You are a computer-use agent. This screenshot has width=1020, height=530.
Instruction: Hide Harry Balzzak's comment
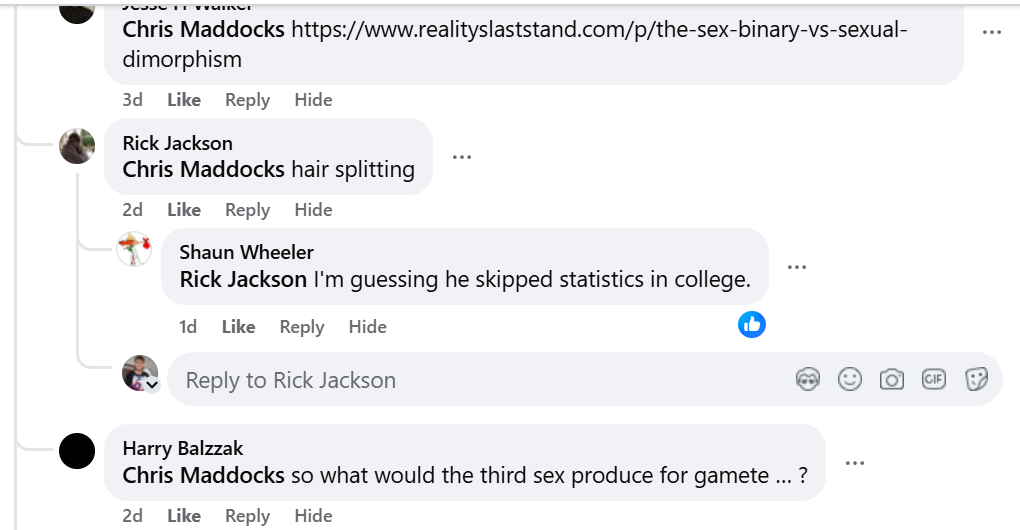313,516
